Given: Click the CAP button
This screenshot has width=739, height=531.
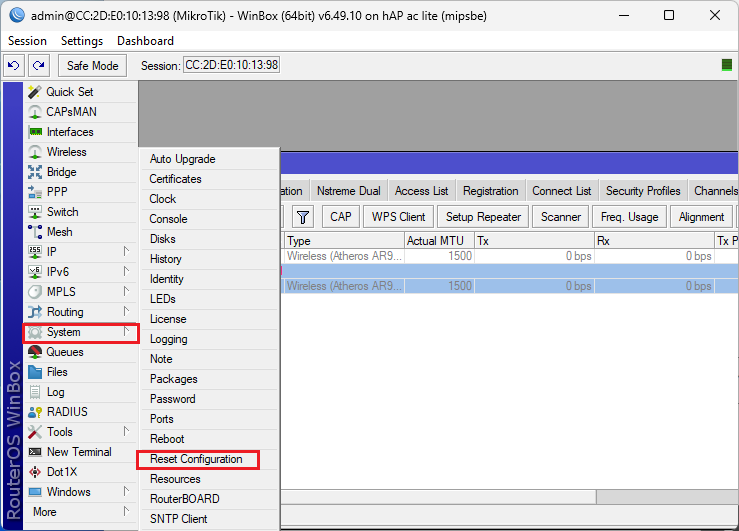Looking at the screenshot, I should point(341,217).
